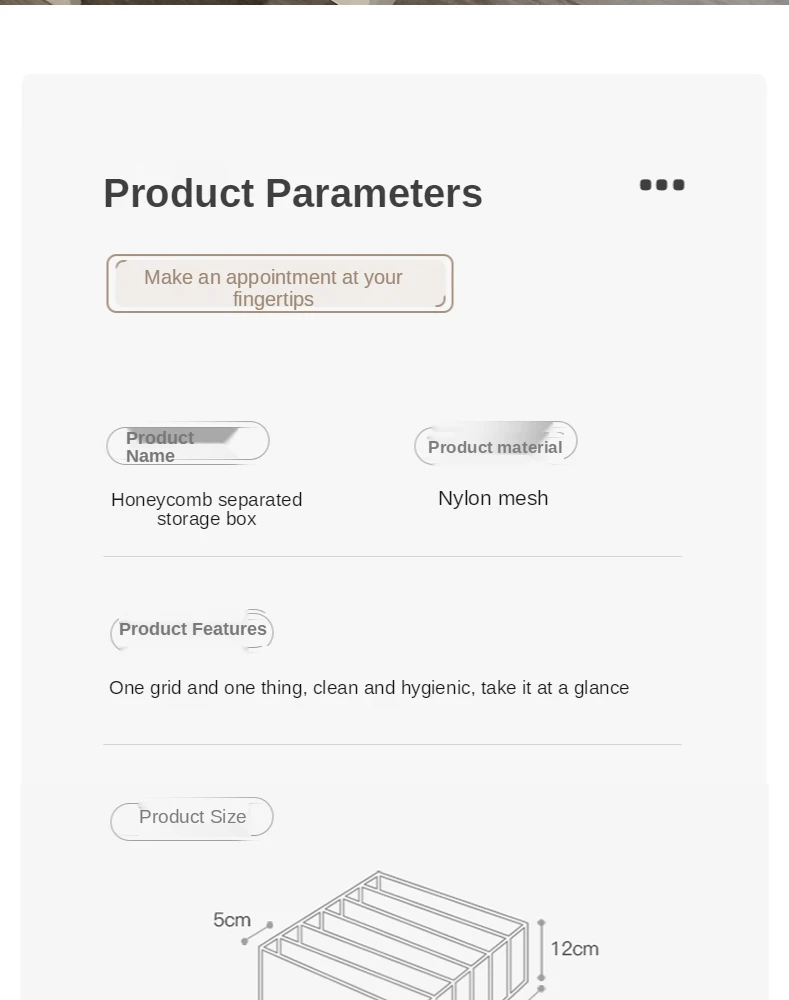The height and width of the screenshot is (1000, 789).
Task: Click the 'Nylon mesh' material value
Action: (x=493, y=498)
